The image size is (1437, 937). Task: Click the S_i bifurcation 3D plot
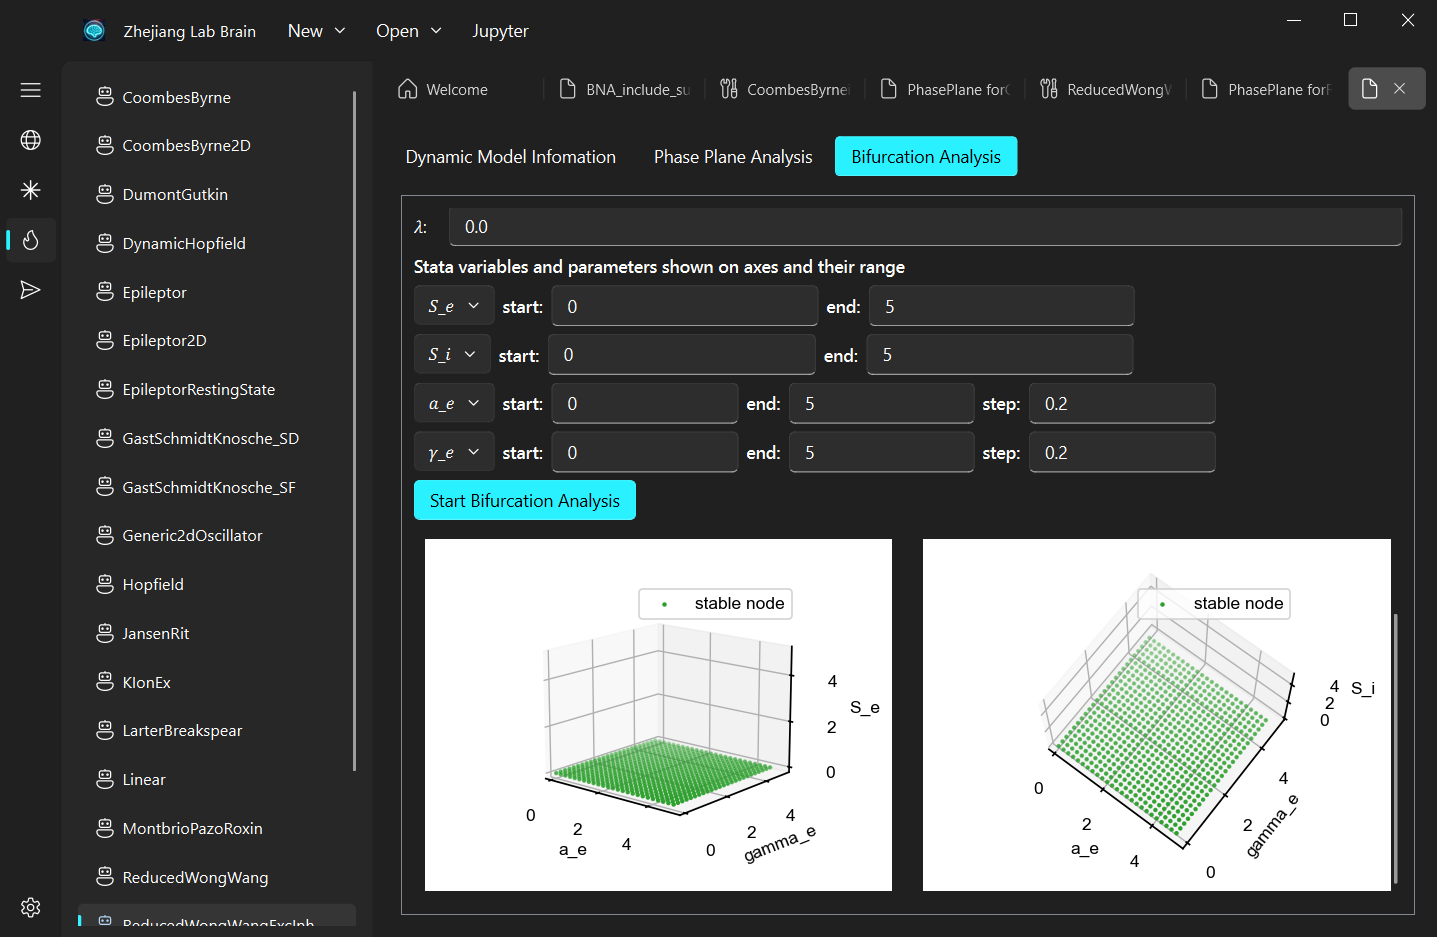click(1157, 715)
